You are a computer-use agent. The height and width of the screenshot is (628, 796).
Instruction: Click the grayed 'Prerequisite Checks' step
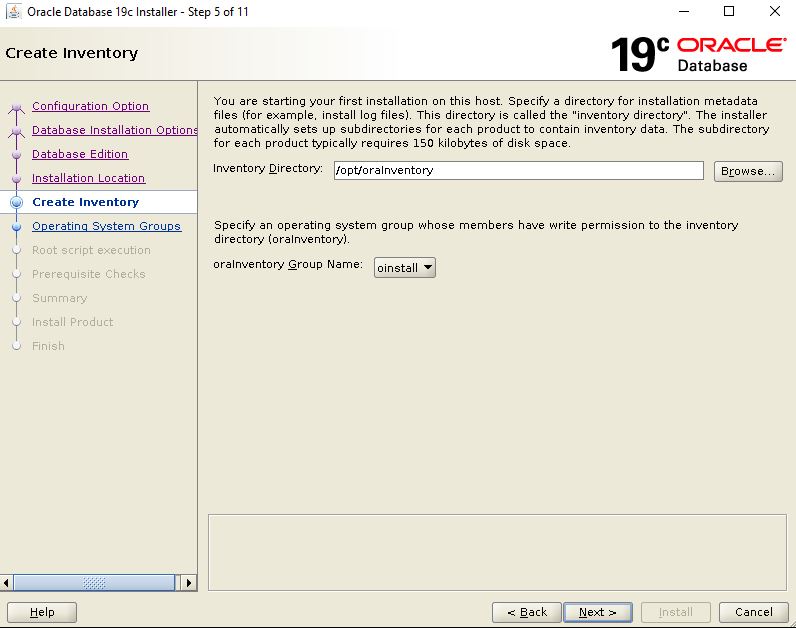point(89,274)
